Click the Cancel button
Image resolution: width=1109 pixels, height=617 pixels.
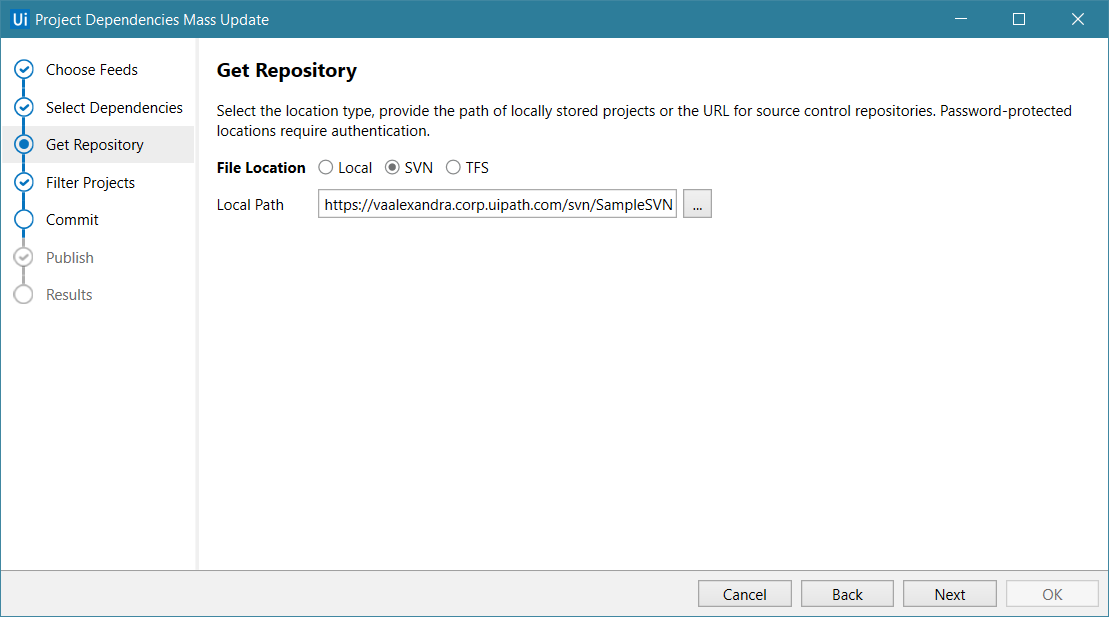(745, 594)
